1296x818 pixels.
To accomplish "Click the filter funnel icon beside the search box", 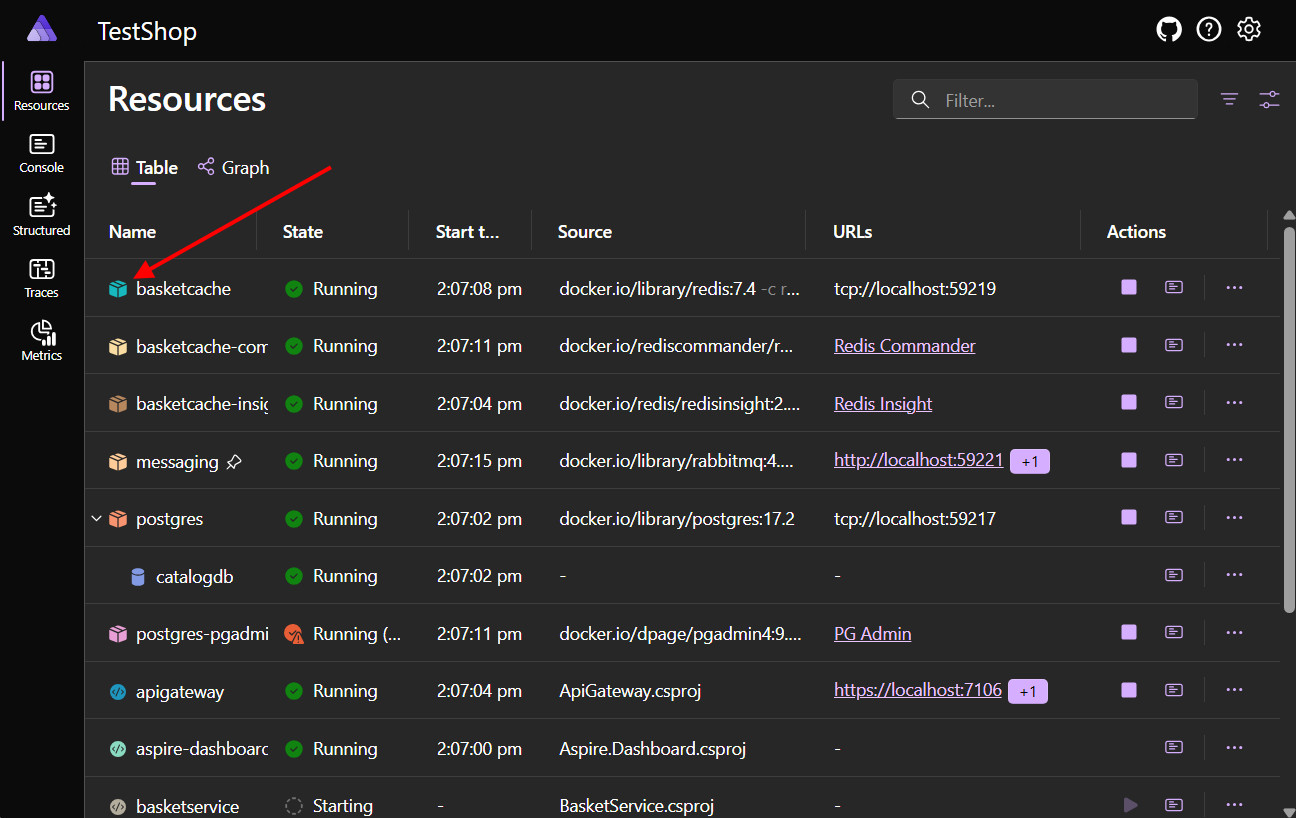I will click(x=1229, y=99).
